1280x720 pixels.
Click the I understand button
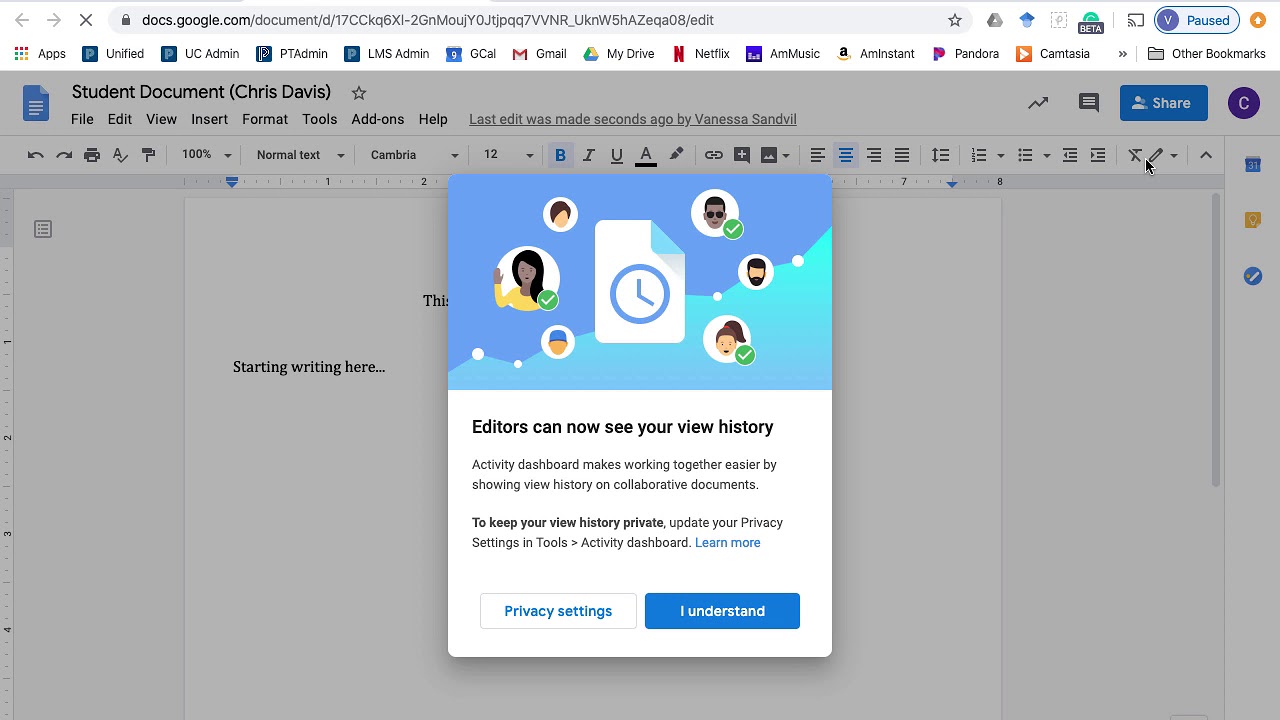(x=722, y=611)
